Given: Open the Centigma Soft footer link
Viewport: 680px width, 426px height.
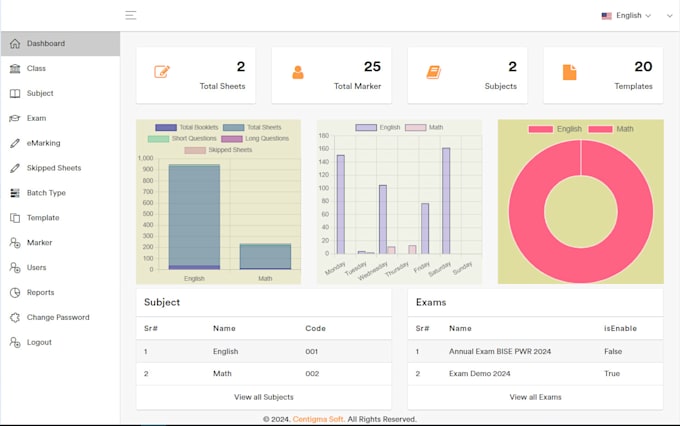Looking at the screenshot, I should (318, 419).
